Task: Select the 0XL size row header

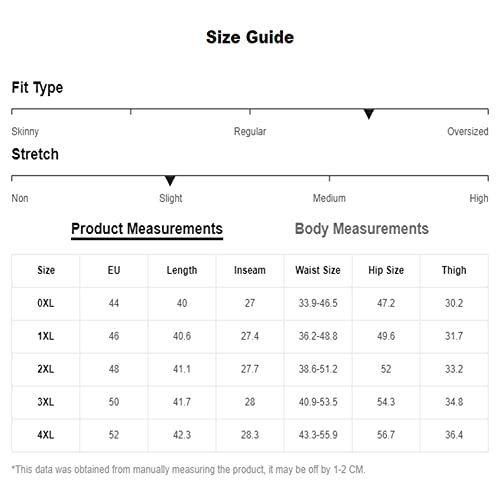Action: pyautogui.click(x=46, y=303)
